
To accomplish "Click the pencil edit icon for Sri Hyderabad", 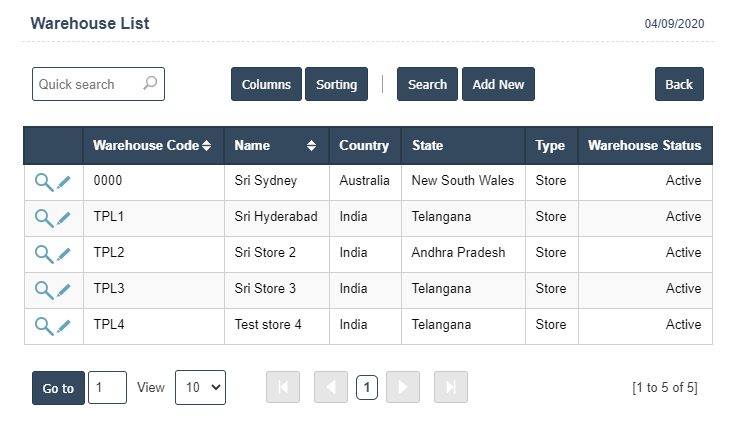I will coord(64,218).
